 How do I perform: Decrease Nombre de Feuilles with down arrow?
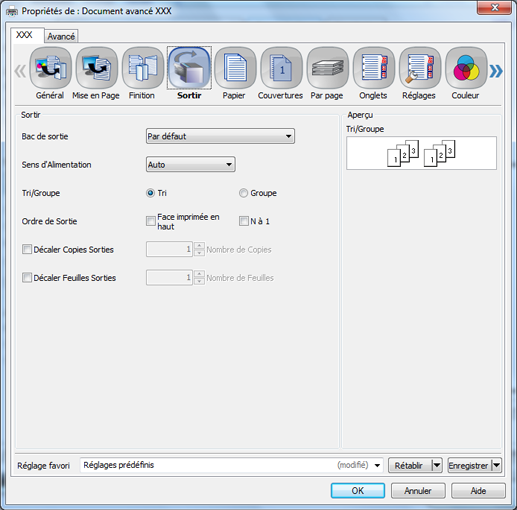199,281
